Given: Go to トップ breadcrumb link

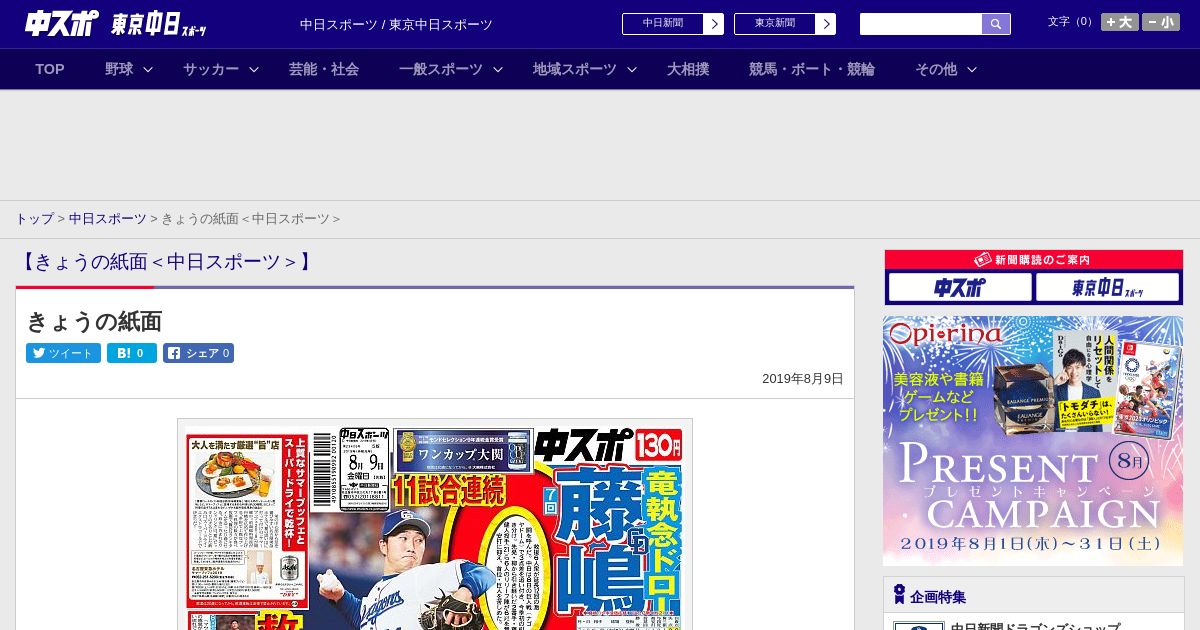Looking at the screenshot, I should [34, 218].
